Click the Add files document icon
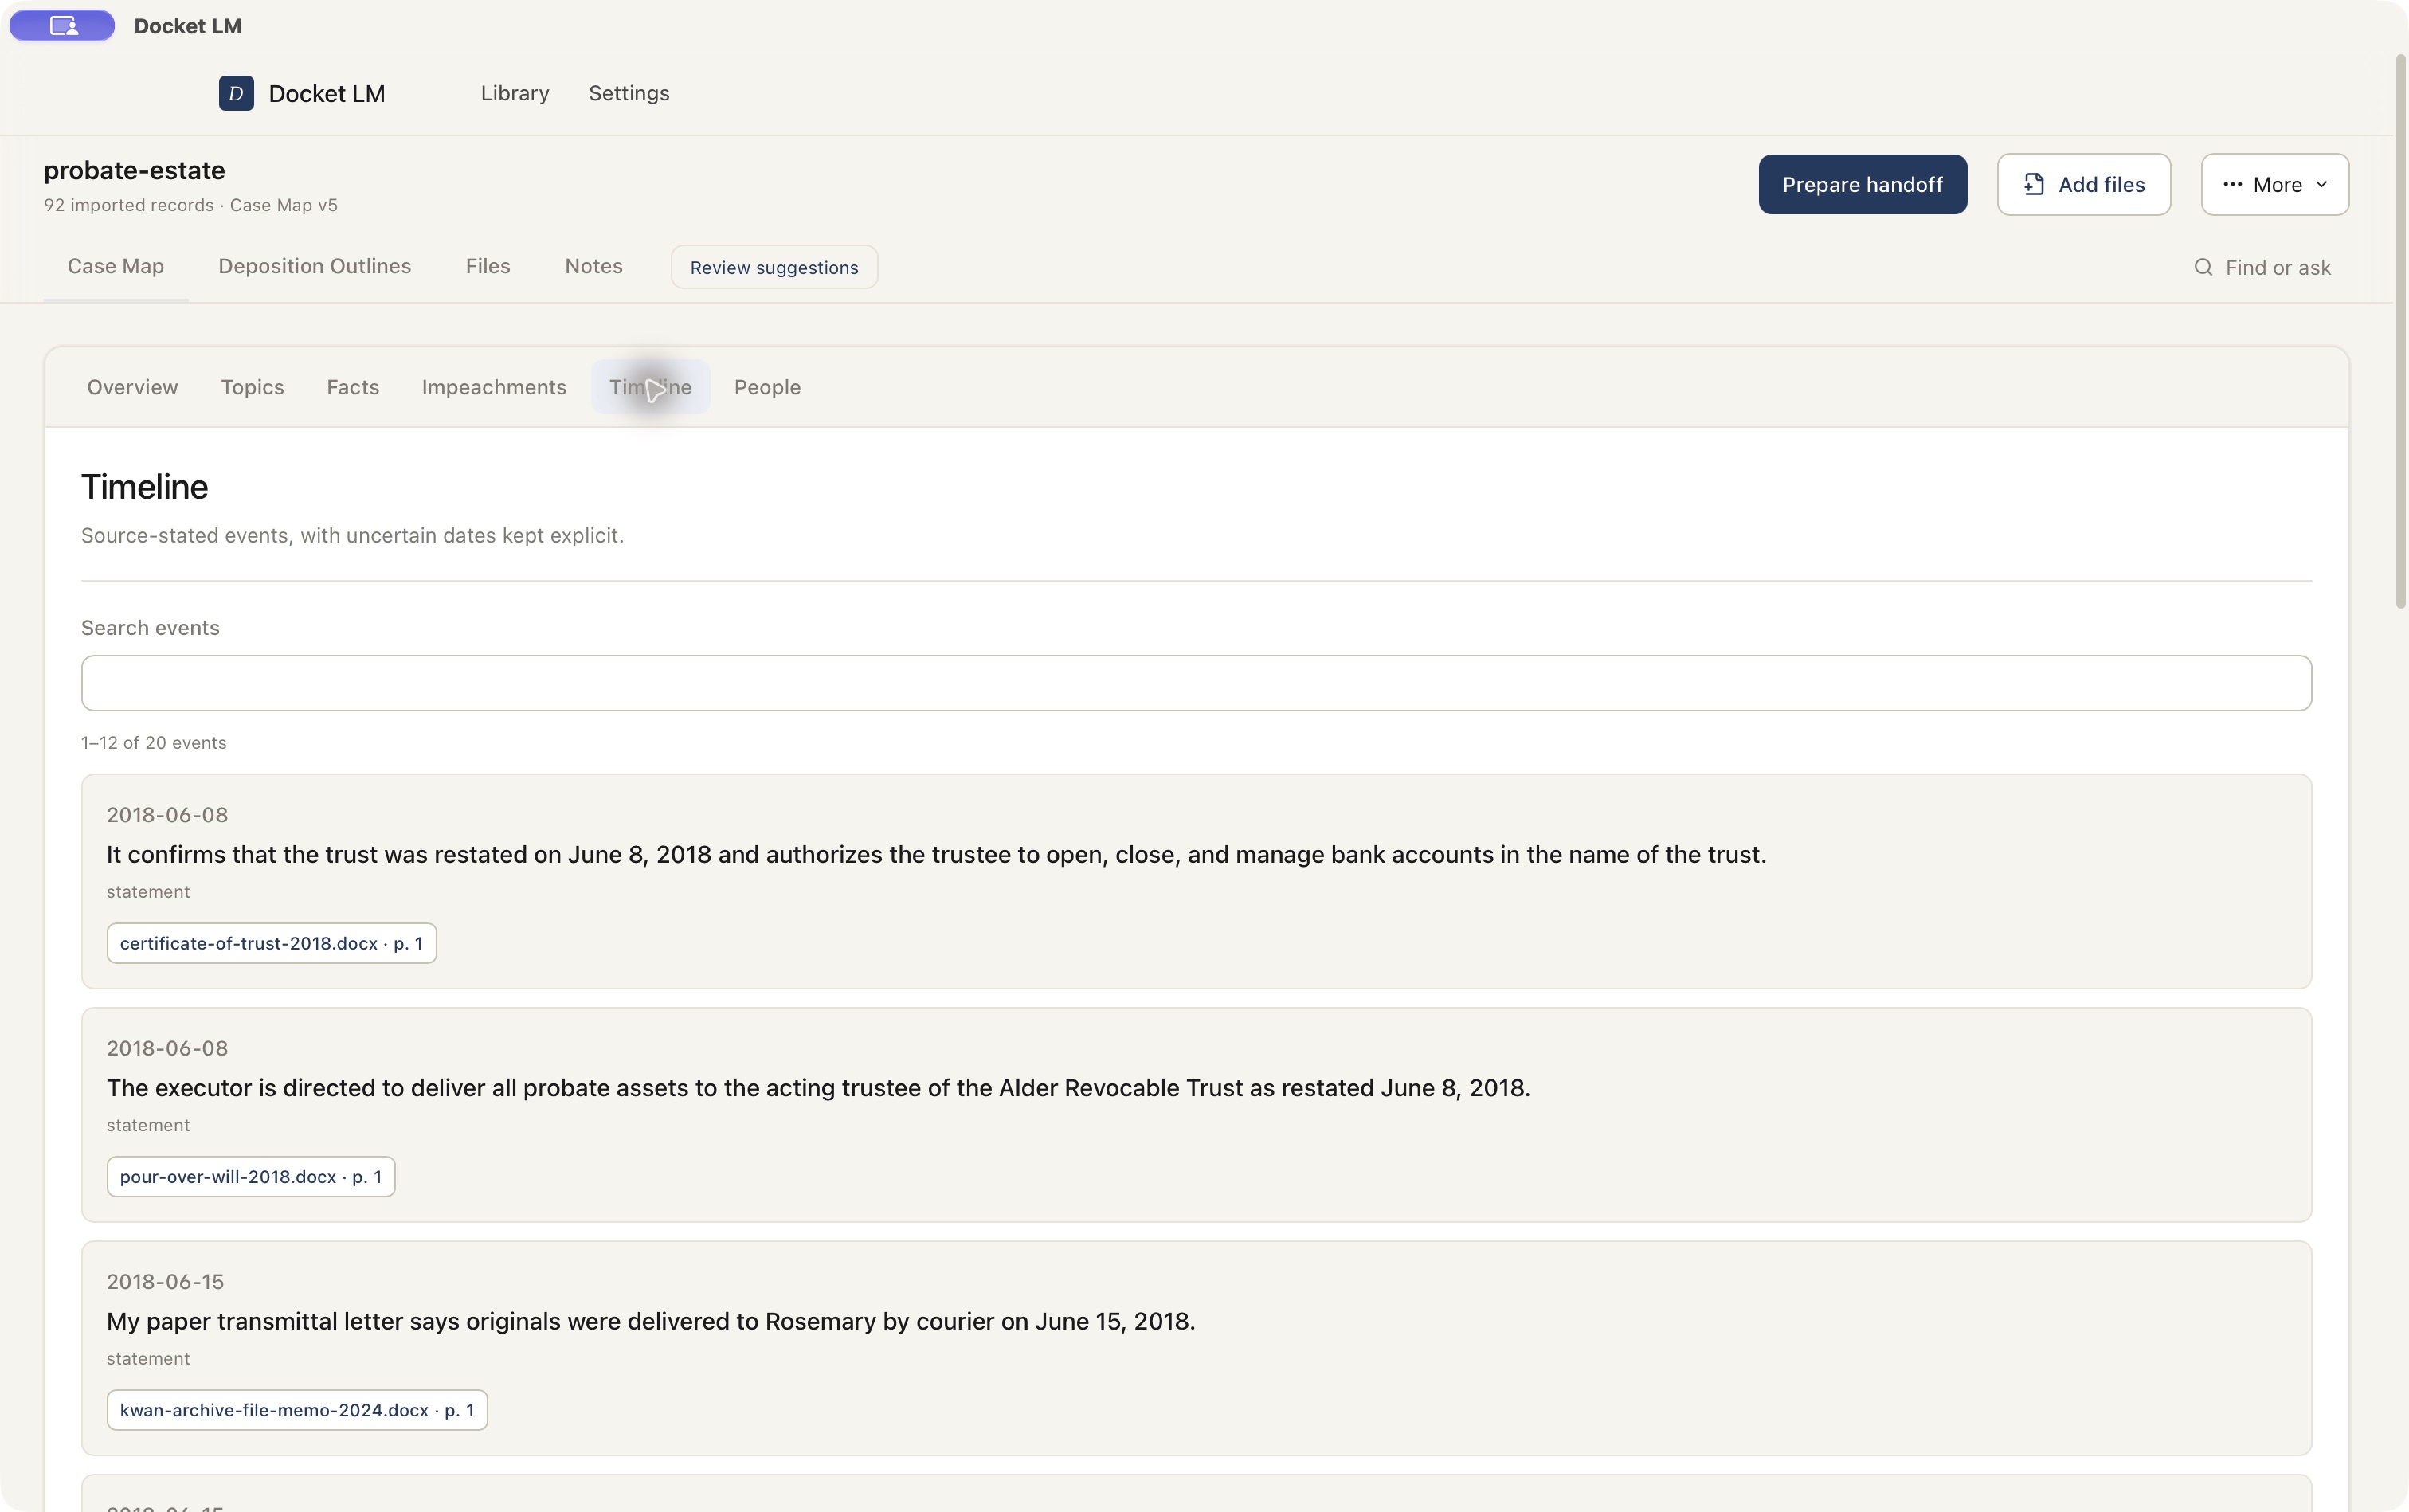2409x1512 pixels. click(2033, 184)
